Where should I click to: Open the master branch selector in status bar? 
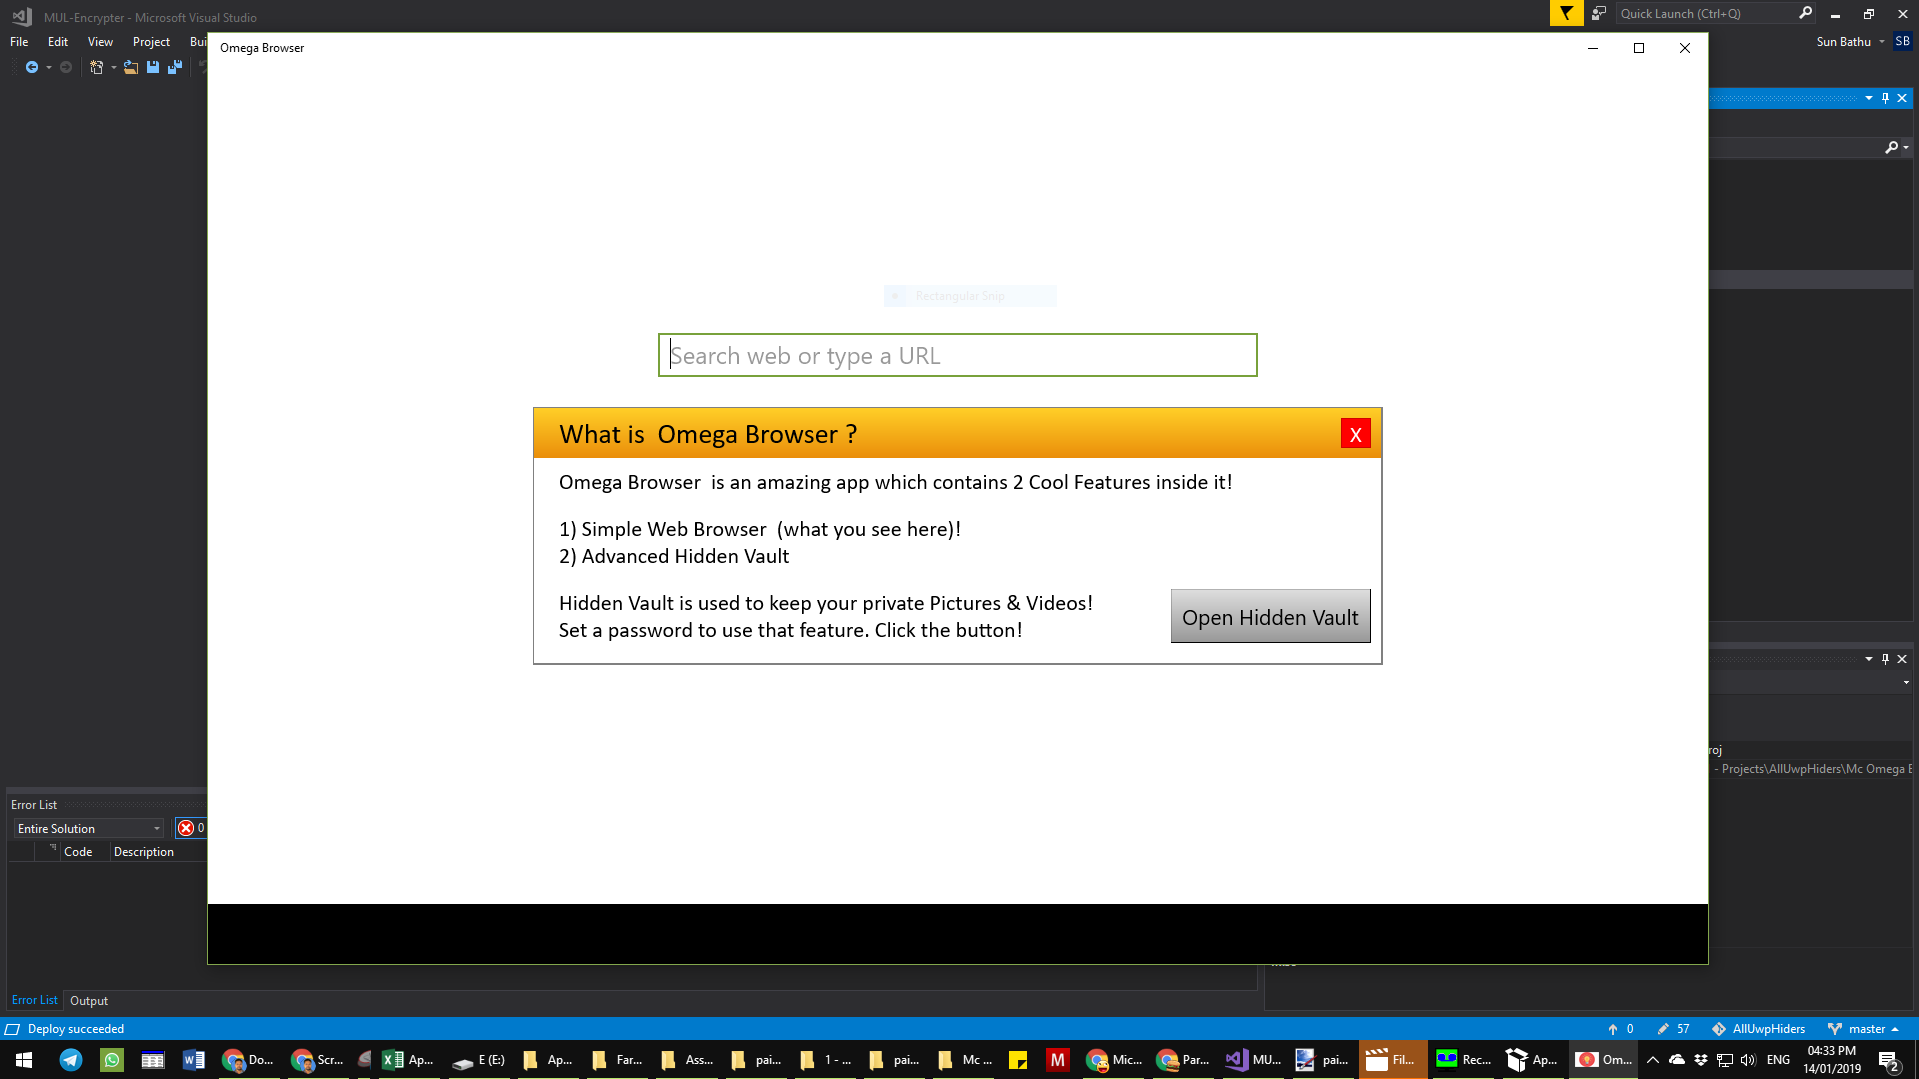1864,1029
